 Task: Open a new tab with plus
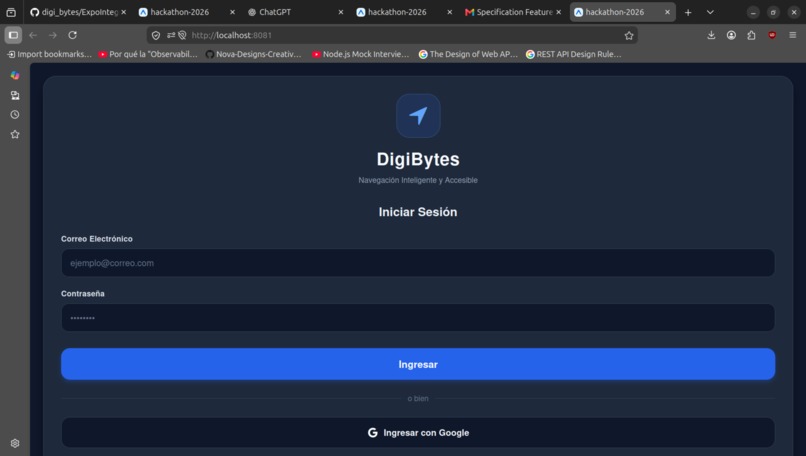[x=688, y=12]
